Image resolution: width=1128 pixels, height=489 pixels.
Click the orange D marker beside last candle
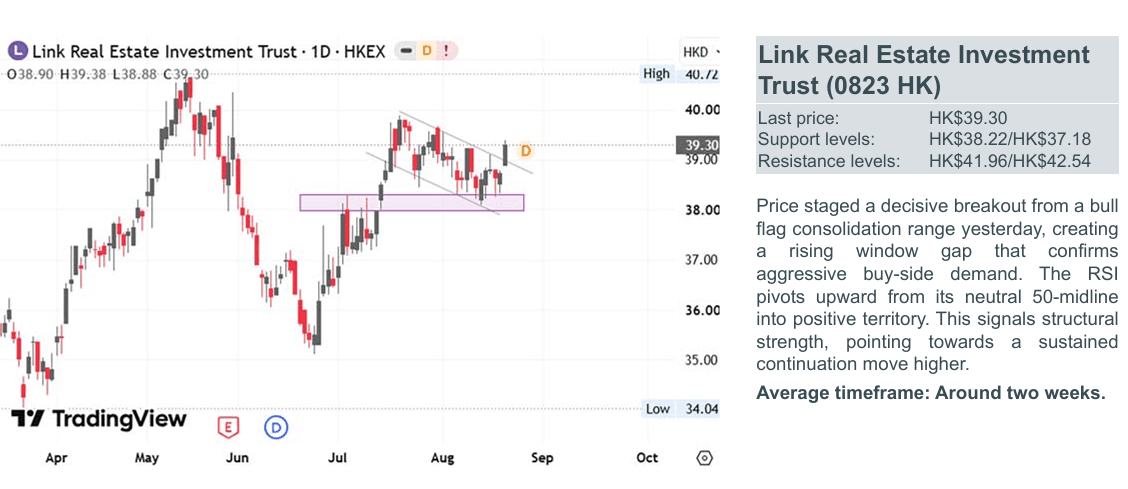tap(526, 151)
